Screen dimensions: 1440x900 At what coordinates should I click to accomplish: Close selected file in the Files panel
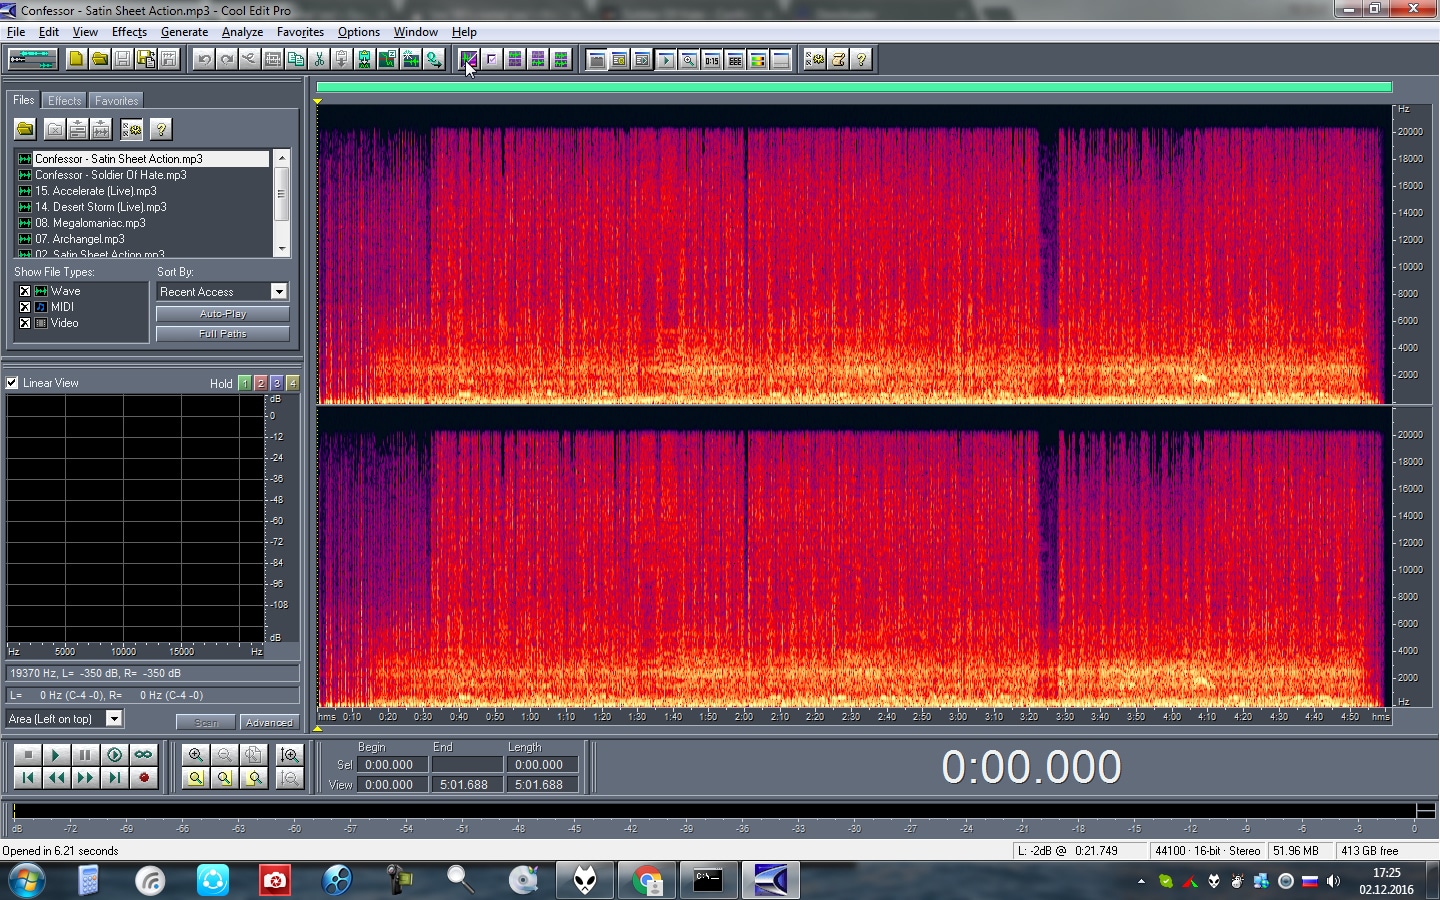(55, 129)
